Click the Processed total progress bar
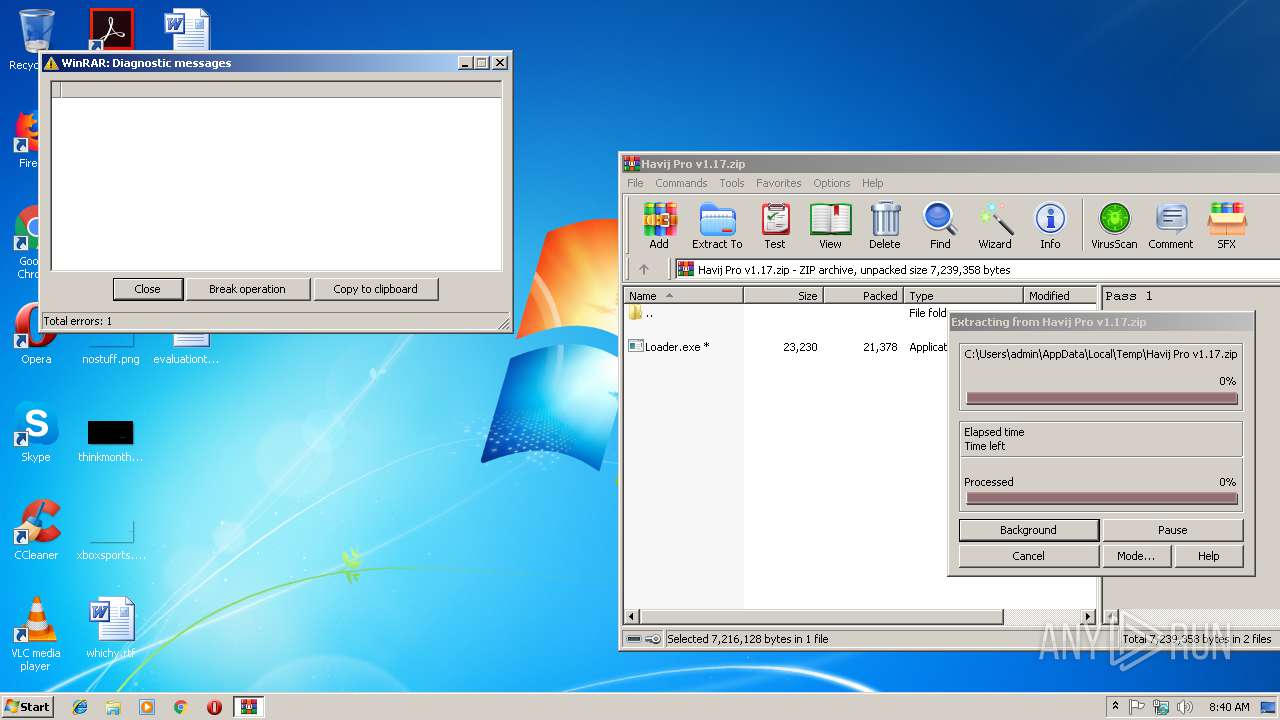Viewport: 1280px width, 720px height. point(1102,498)
